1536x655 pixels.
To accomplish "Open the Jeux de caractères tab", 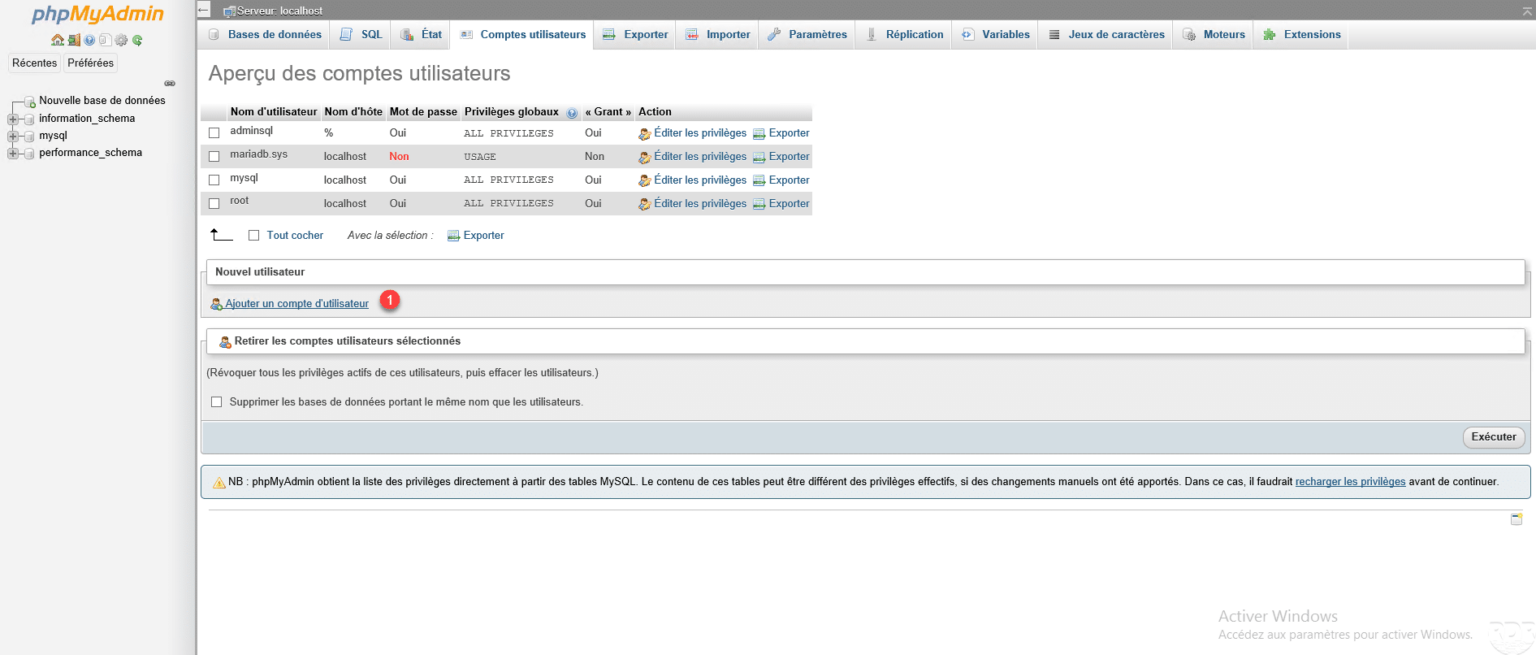I will (1106, 34).
